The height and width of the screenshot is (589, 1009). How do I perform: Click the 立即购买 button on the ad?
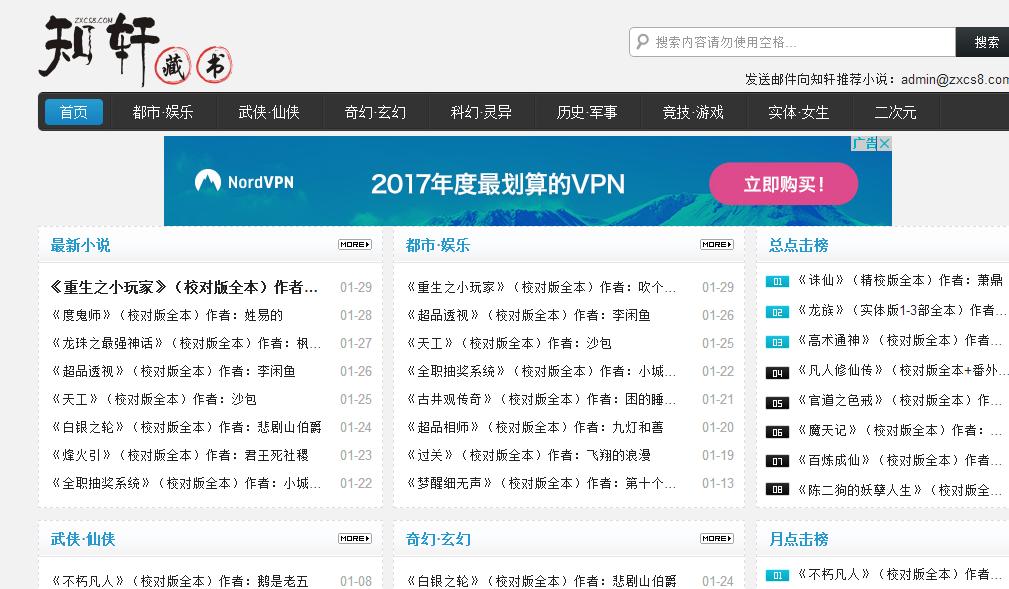point(783,184)
